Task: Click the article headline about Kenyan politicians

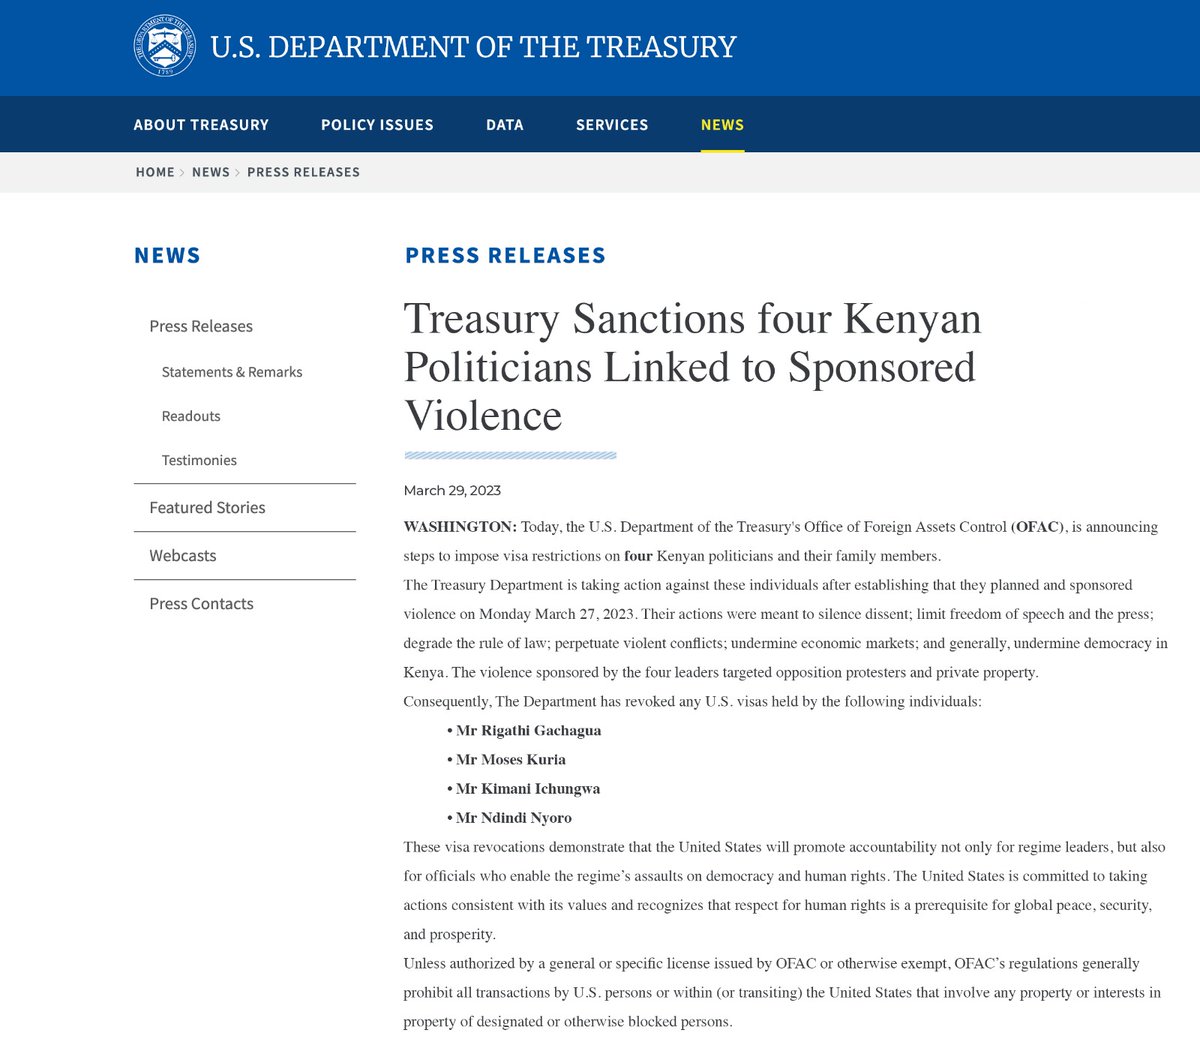Action: (x=692, y=367)
